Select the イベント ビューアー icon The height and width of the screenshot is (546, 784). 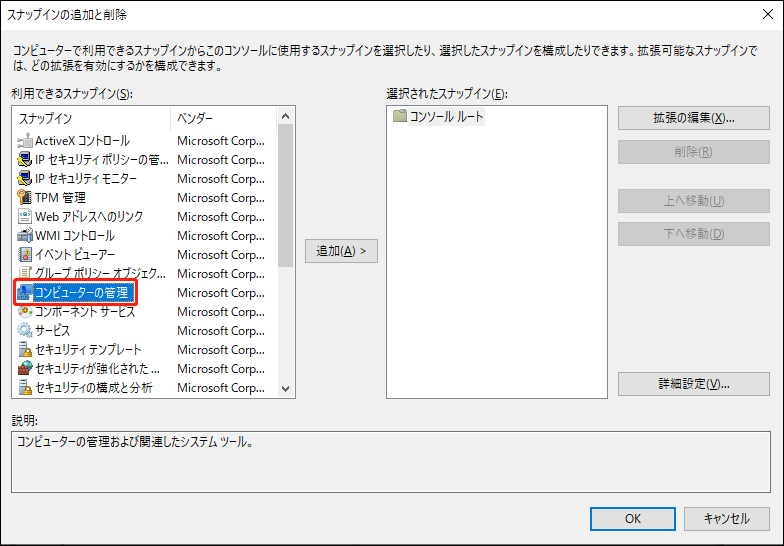[x=25, y=255]
